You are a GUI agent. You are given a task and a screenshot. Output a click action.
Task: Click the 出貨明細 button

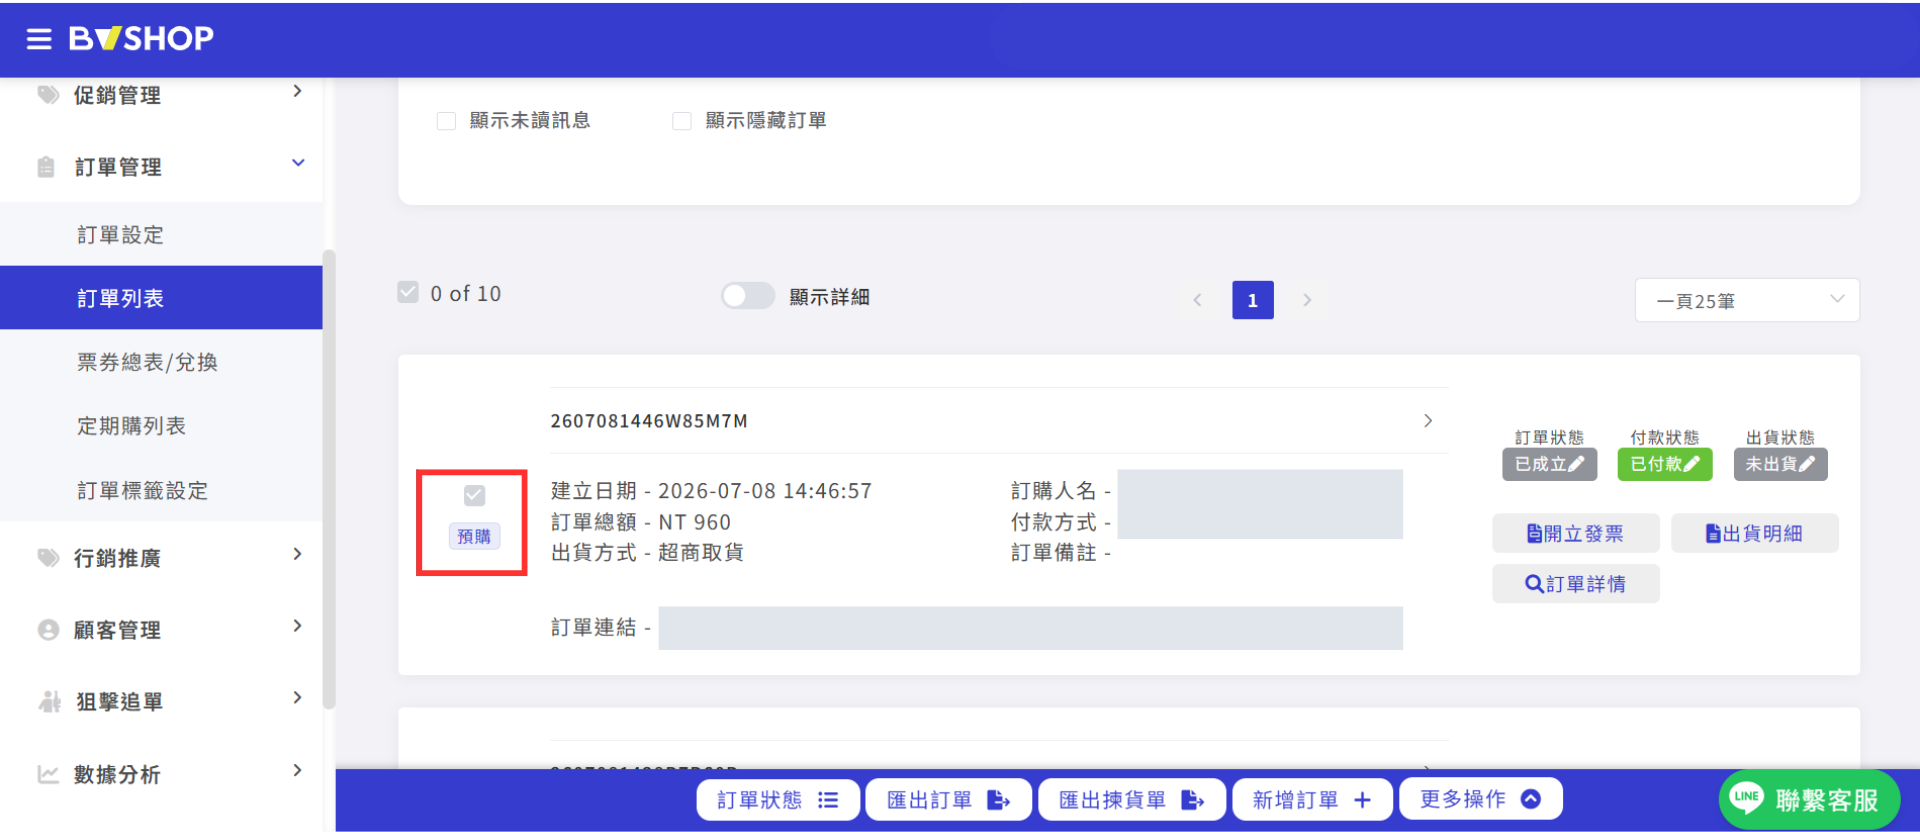click(x=1755, y=533)
